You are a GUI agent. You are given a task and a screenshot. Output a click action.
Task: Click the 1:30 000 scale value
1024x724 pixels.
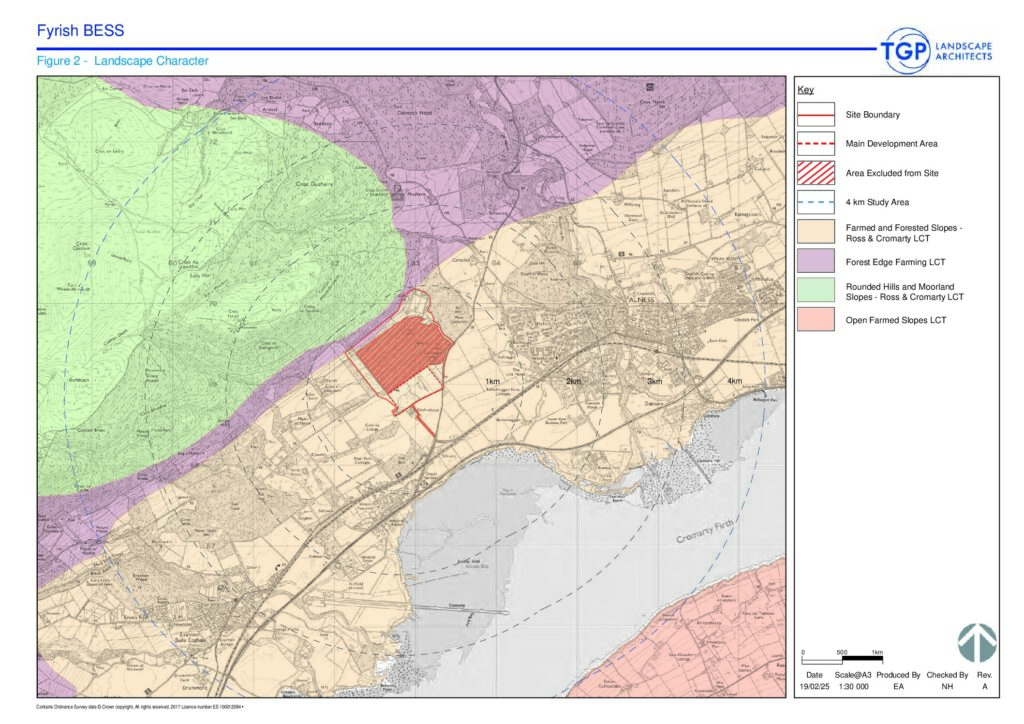tap(852, 687)
